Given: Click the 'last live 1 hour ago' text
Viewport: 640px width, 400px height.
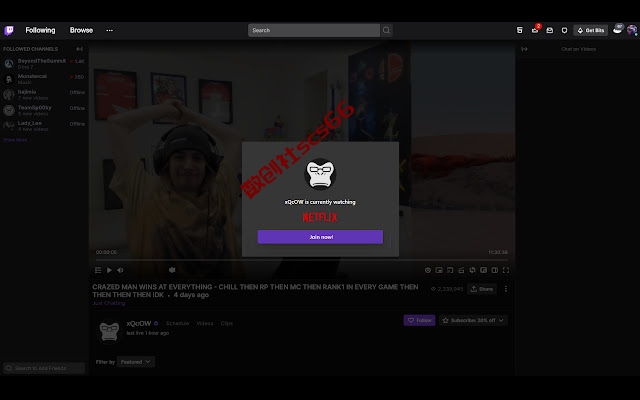Looking at the screenshot, I should [147, 333].
